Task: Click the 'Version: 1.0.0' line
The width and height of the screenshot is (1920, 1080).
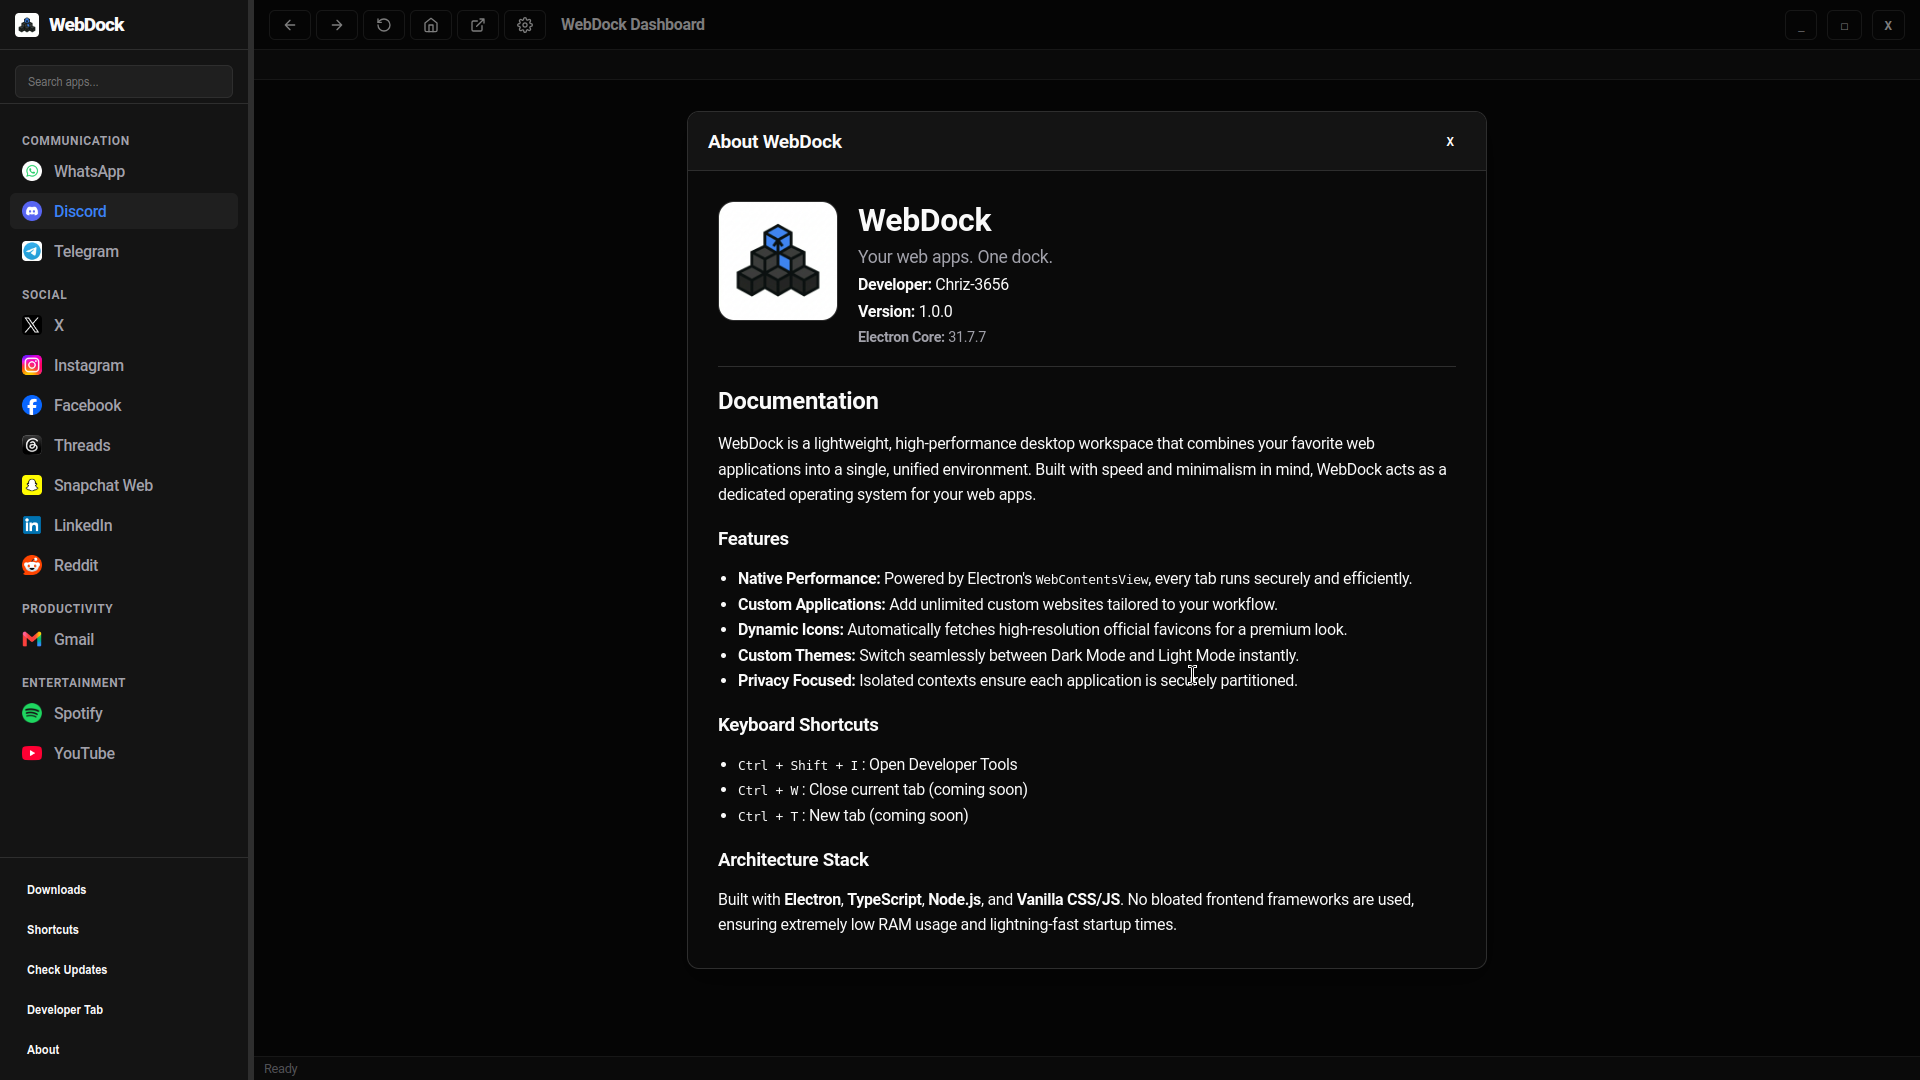Action: point(905,312)
